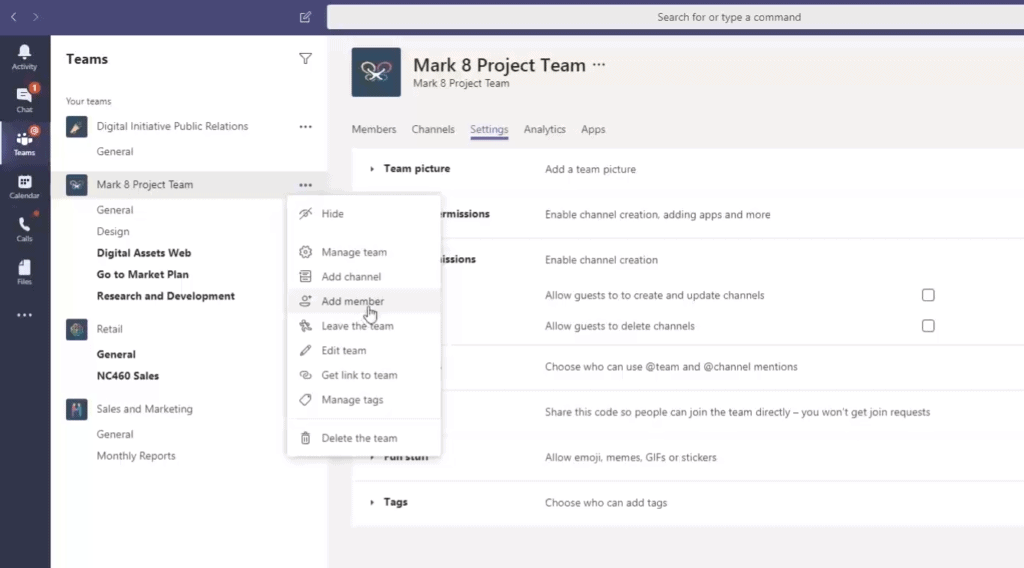Open the Activity bell icon
1024x568 pixels.
coord(24,57)
